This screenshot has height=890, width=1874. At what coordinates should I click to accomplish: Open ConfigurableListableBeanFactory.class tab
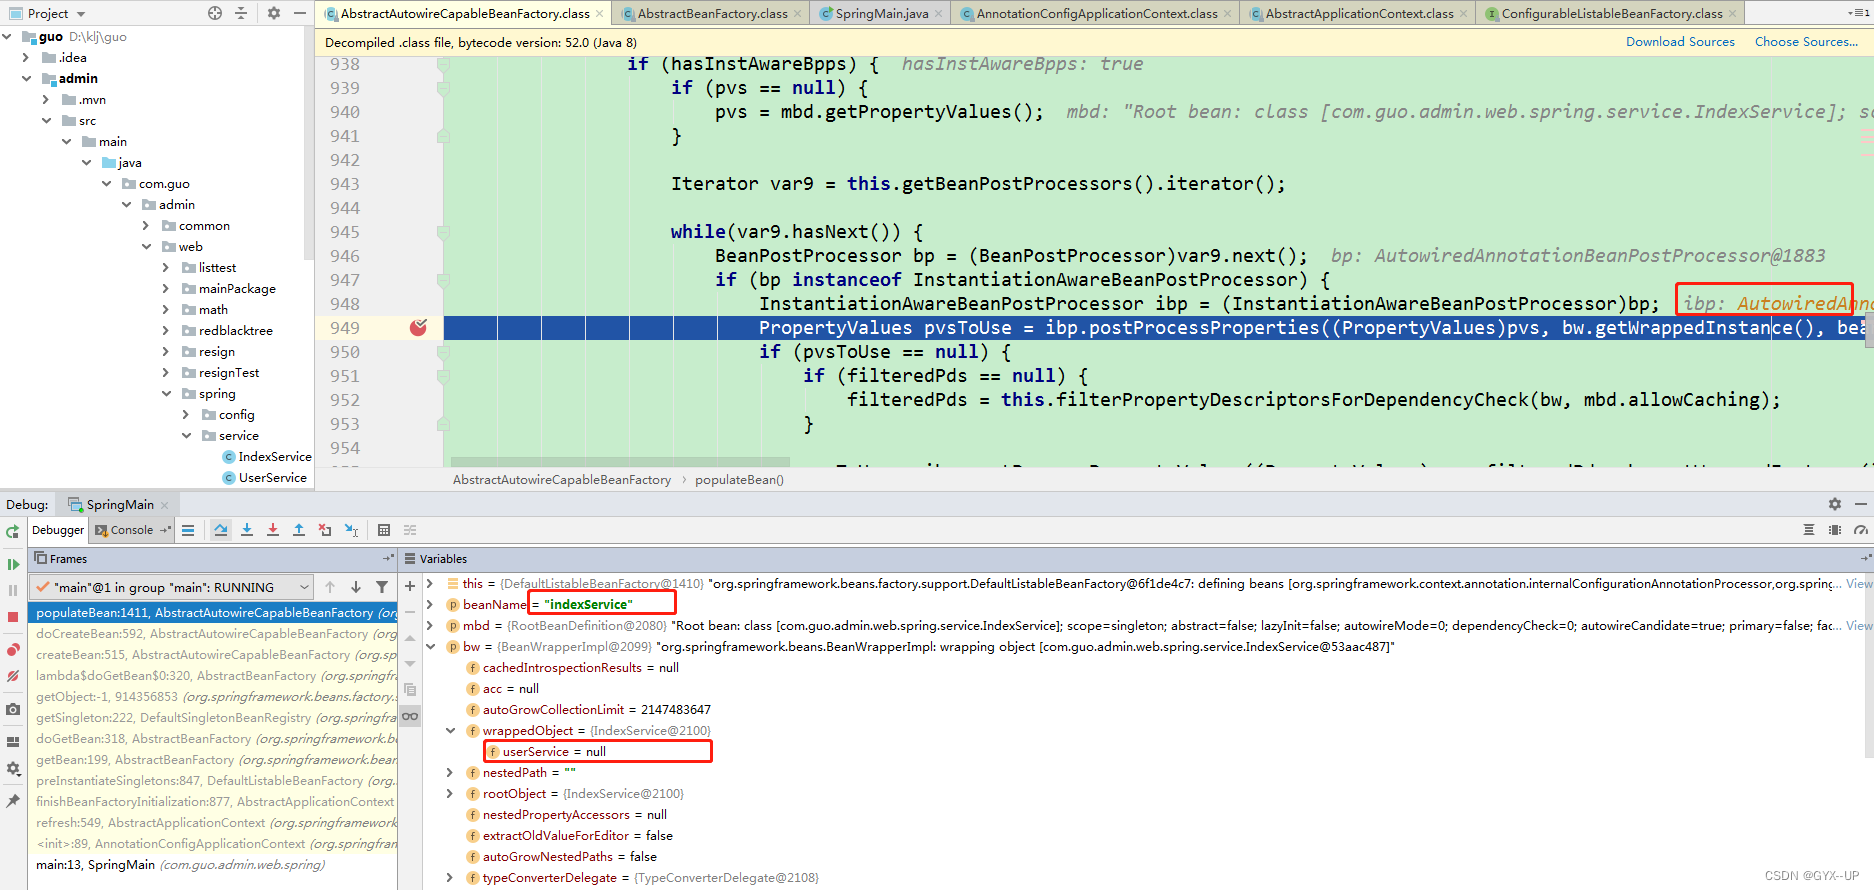pos(1611,13)
